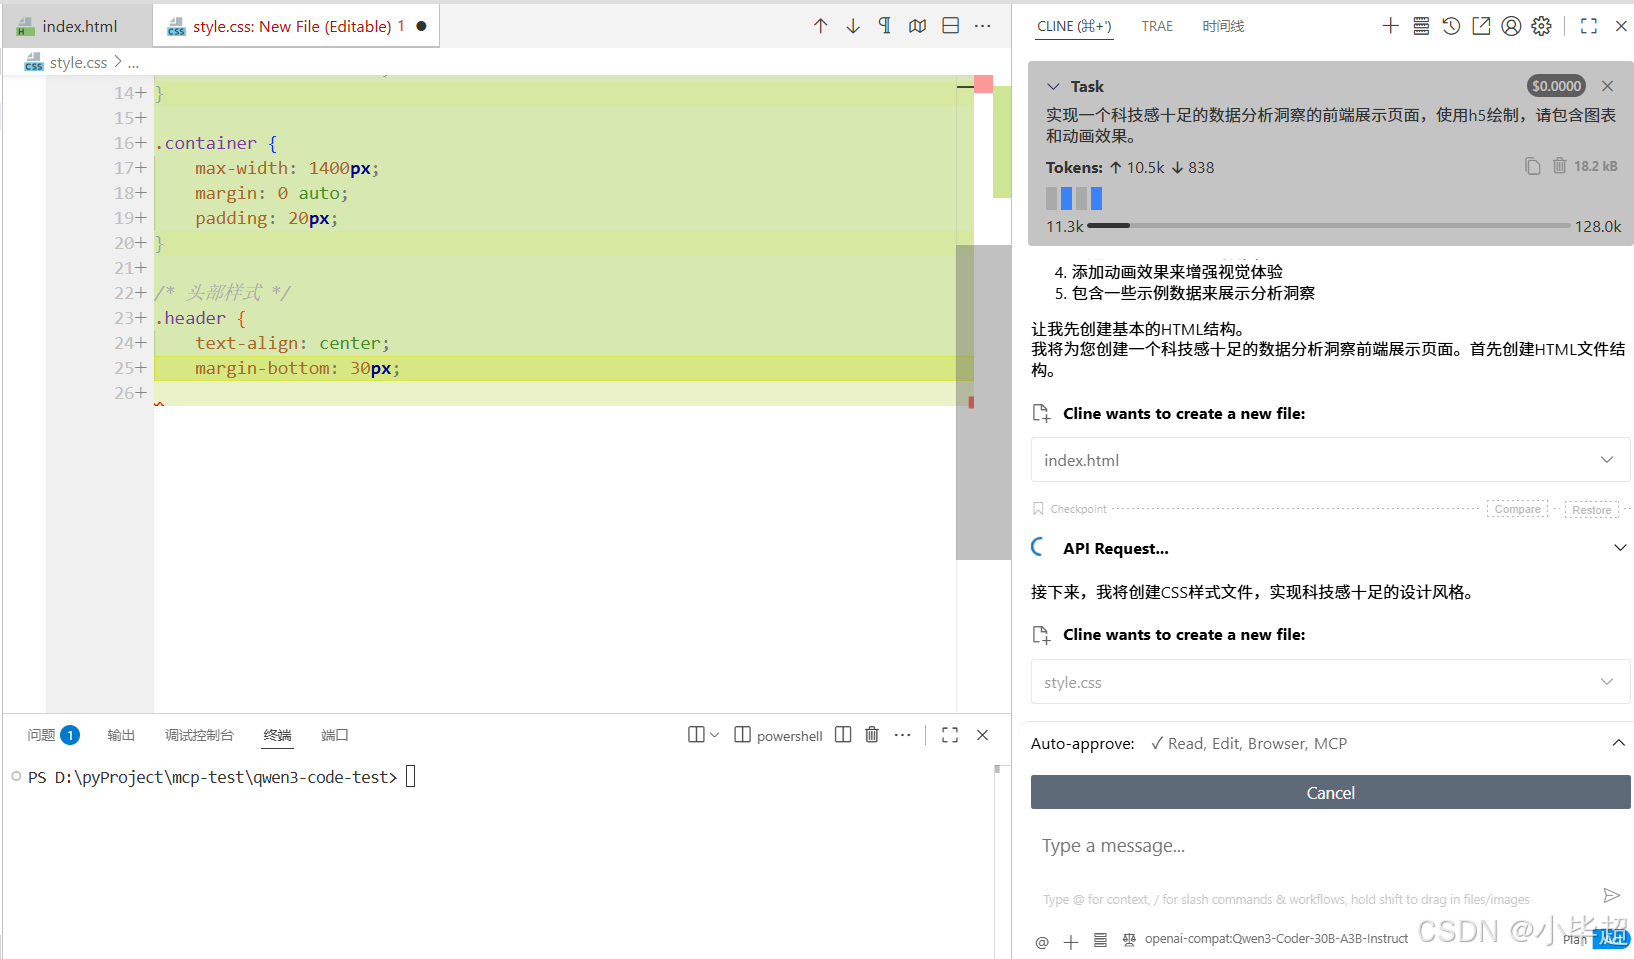
Task: Toggle whitespace rendering with paragraph icon
Action: 884,25
